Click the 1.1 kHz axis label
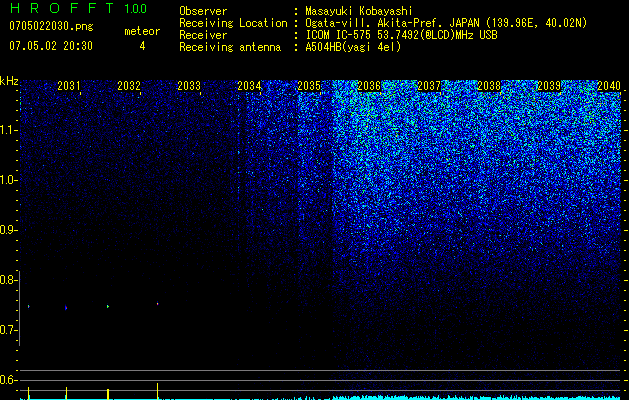The height and width of the screenshot is (400, 629). click(8, 130)
